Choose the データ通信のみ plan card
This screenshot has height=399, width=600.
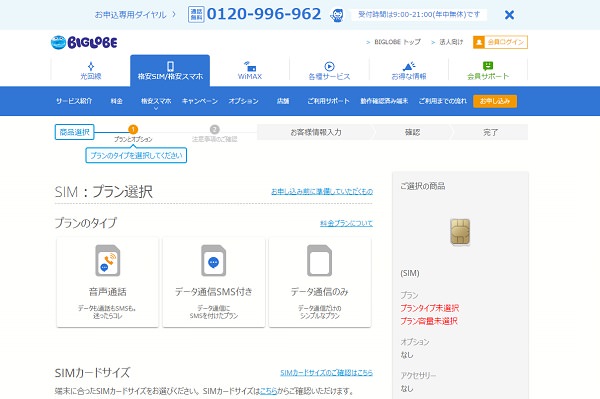(x=320, y=282)
